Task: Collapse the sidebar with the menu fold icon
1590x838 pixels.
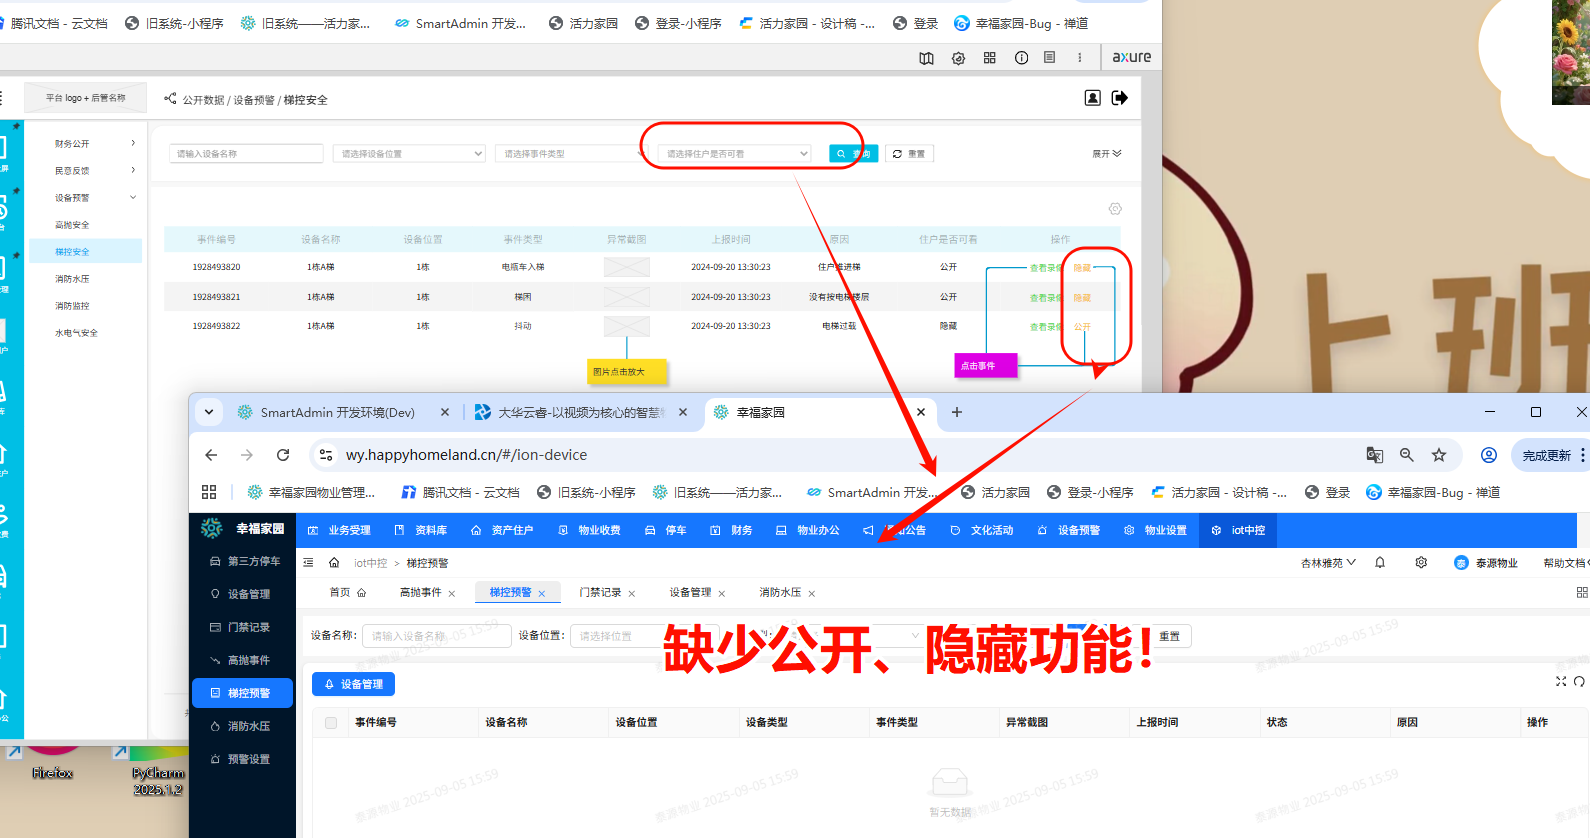Action: (309, 563)
